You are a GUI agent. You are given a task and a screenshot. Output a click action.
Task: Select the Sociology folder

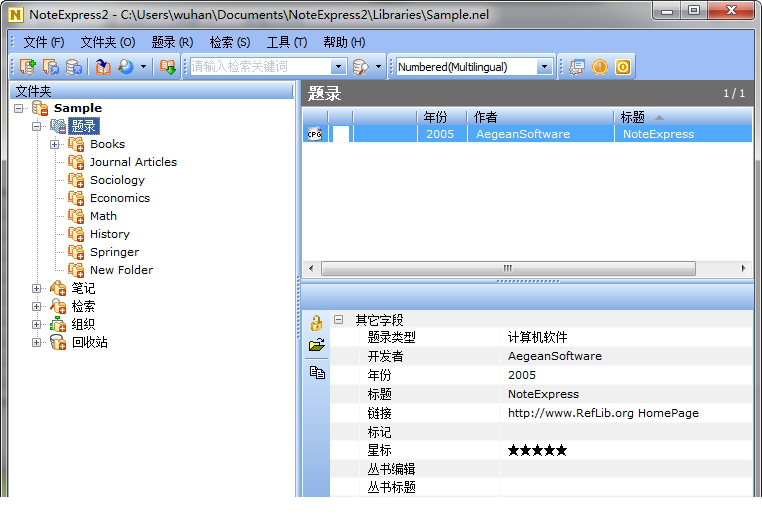coord(117,180)
